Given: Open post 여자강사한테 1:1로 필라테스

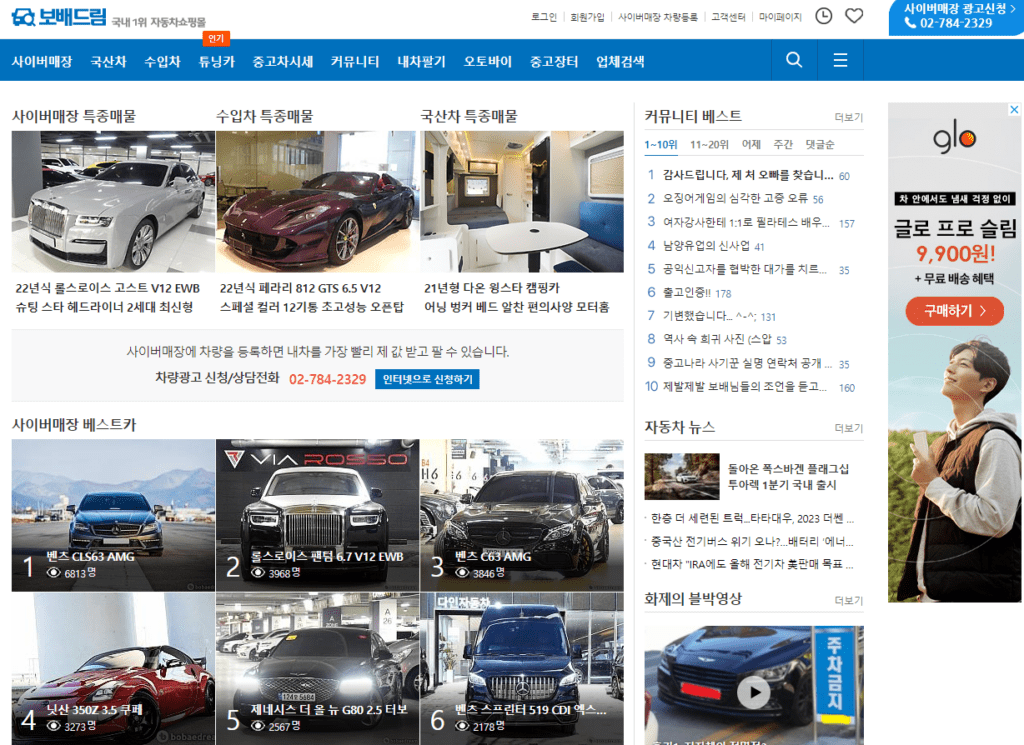Looking at the screenshot, I should pos(746,222).
